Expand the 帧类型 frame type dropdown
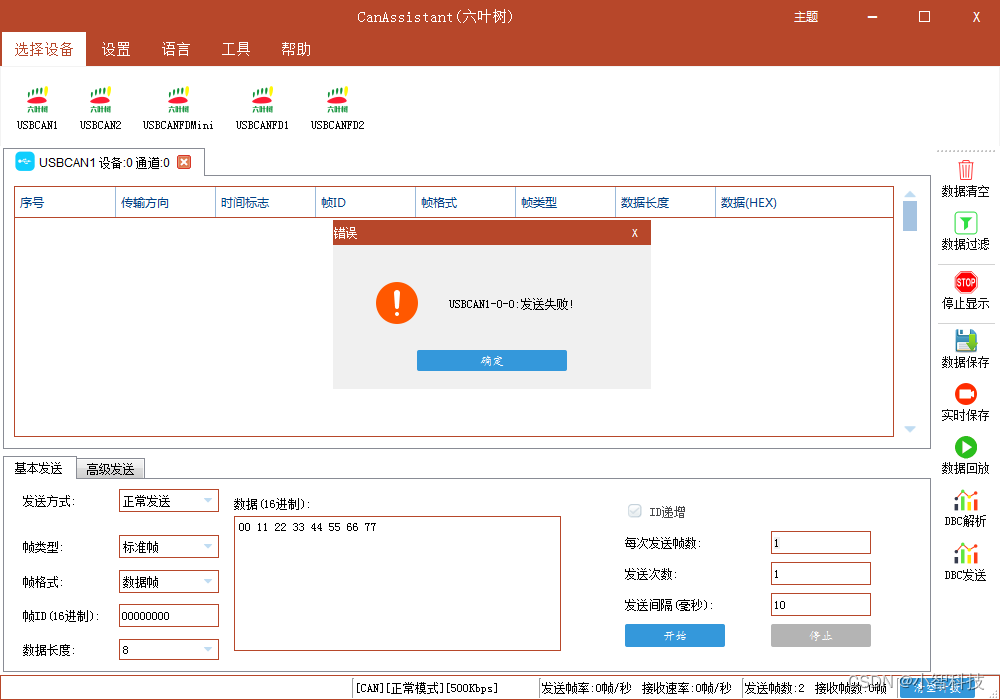This screenshot has height=700, width=1000. pyautogui.click(x=168, y=546)
